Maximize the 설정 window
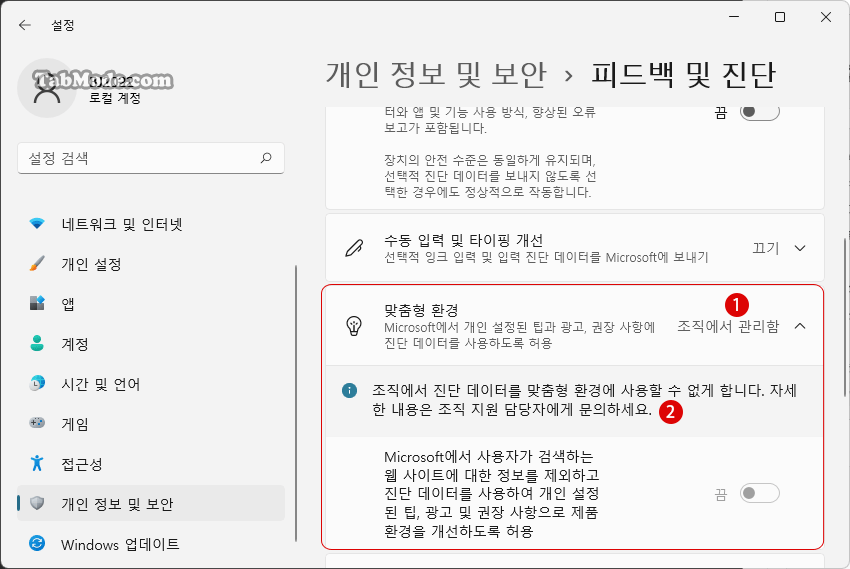 tap(780, 17)
